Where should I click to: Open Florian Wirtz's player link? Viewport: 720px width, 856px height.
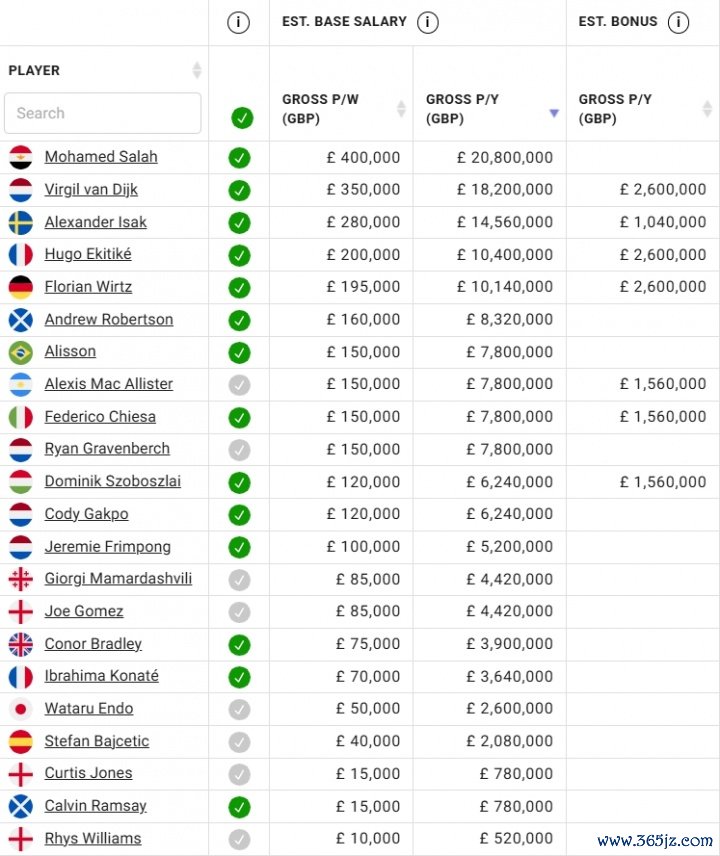(x=88, y=287)
